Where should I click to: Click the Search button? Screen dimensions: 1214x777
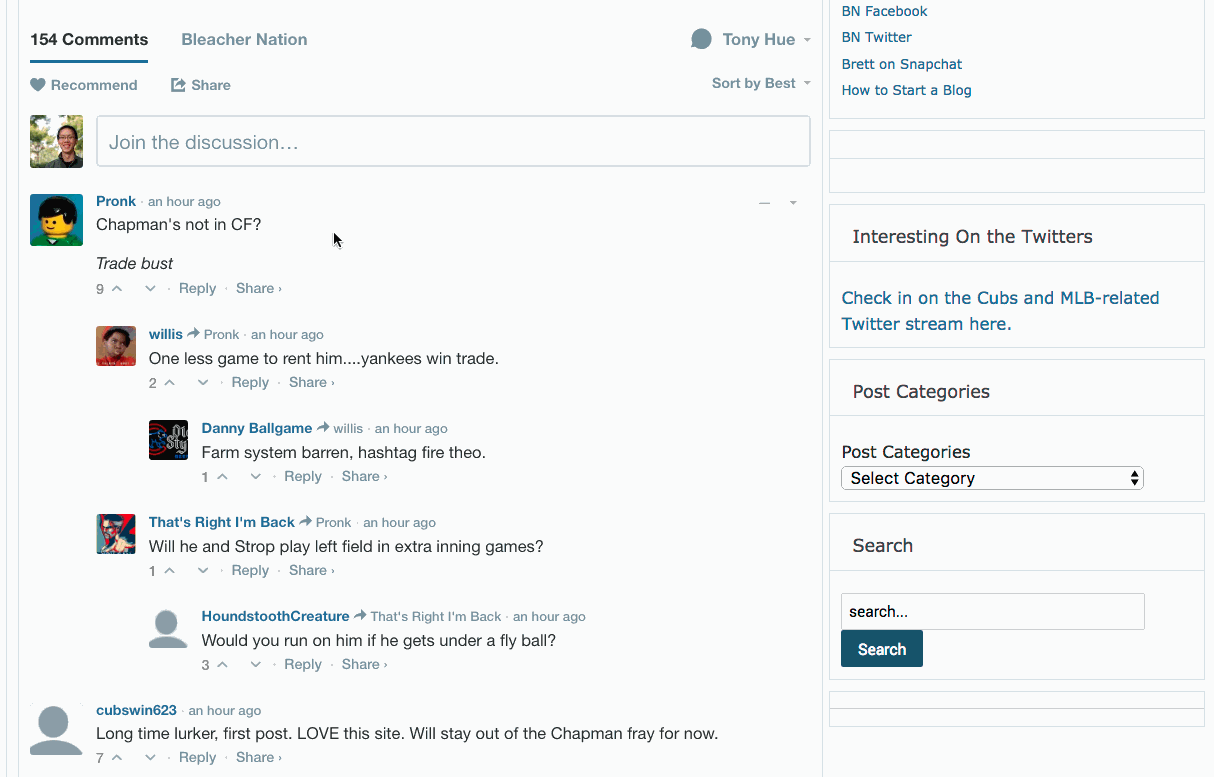[x=881, y=648]
